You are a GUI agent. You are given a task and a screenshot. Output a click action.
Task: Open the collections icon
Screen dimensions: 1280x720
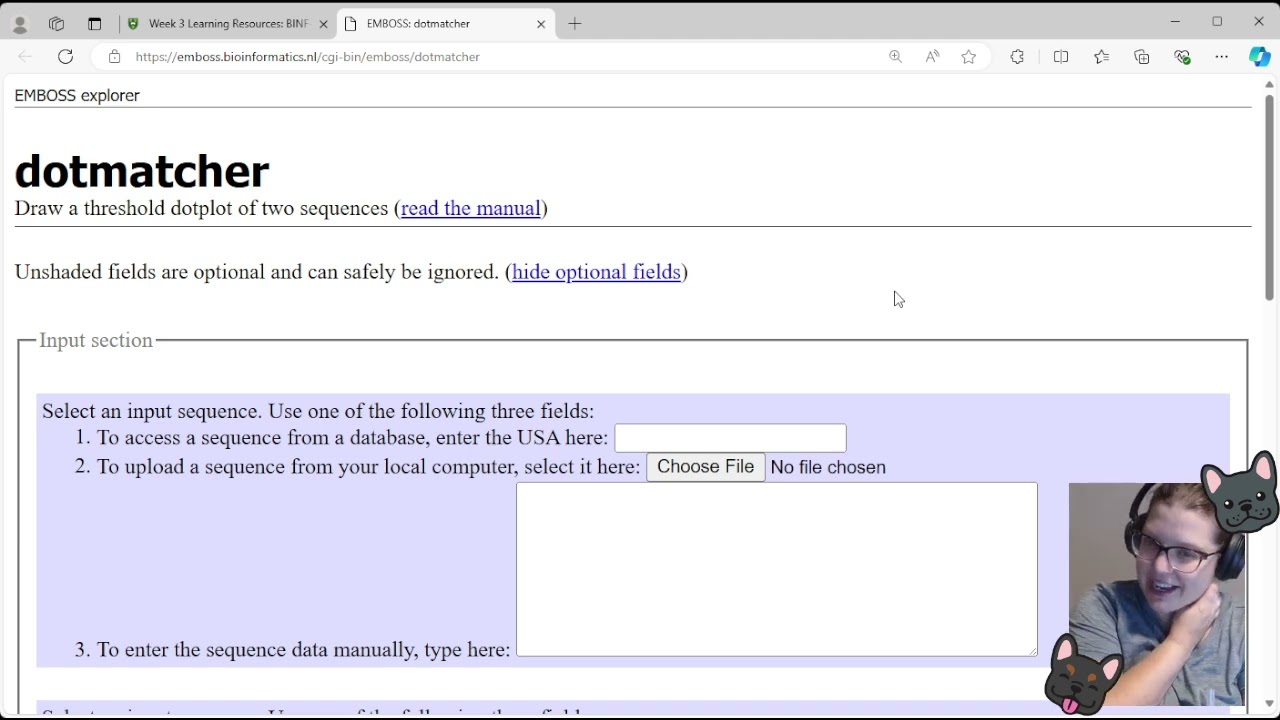click(1142, 57)
